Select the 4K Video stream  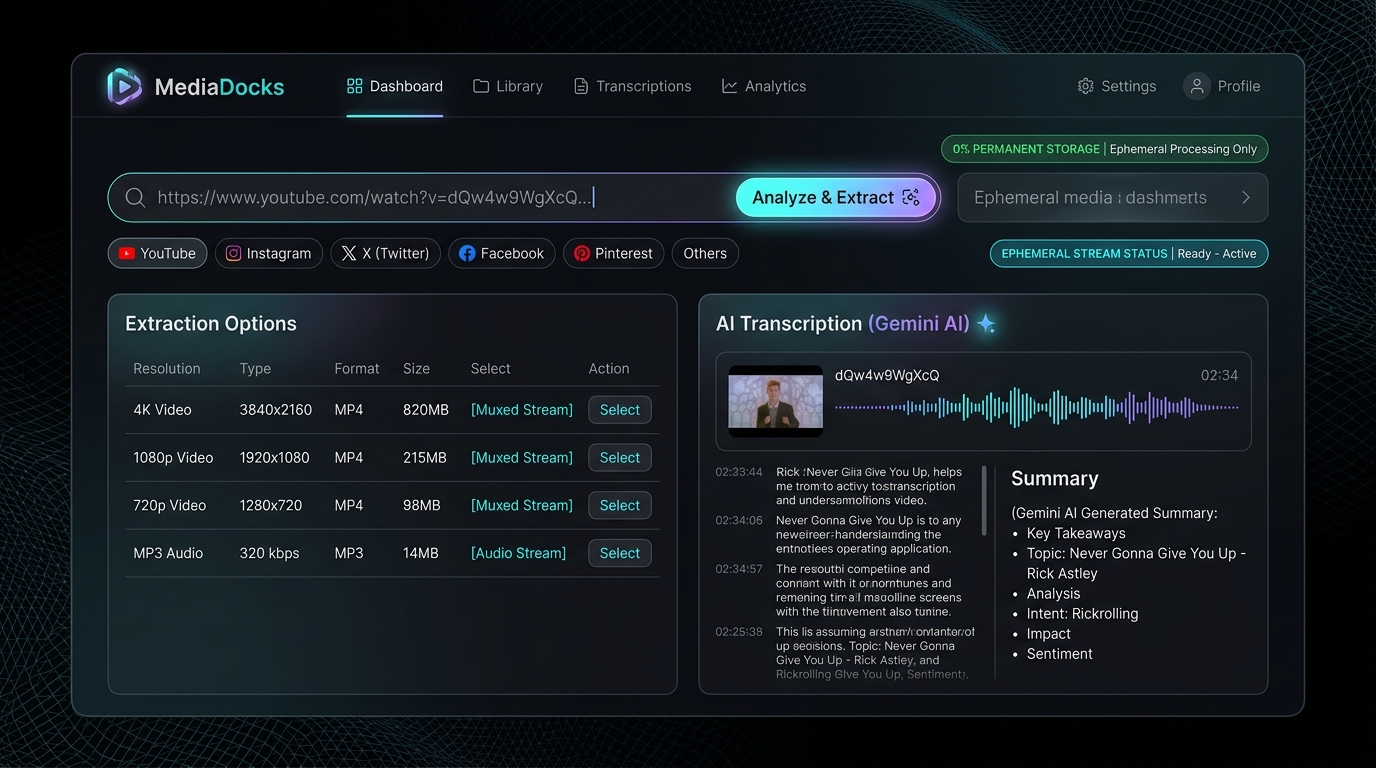click(620, 410)
